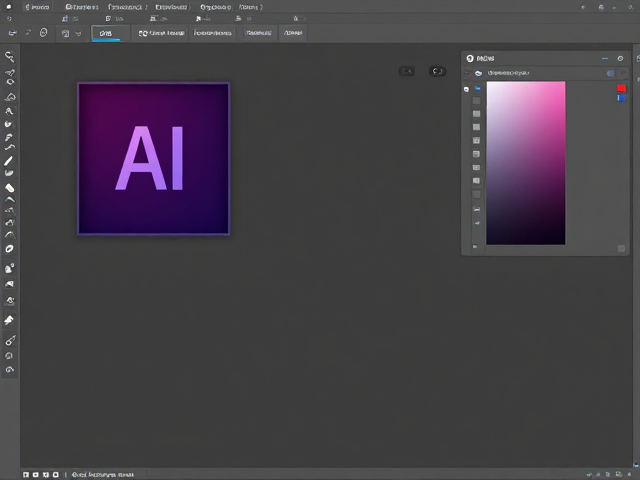
Task: Click the options bar button with looping-arrows icon
Action: click(x=161, y=33)
